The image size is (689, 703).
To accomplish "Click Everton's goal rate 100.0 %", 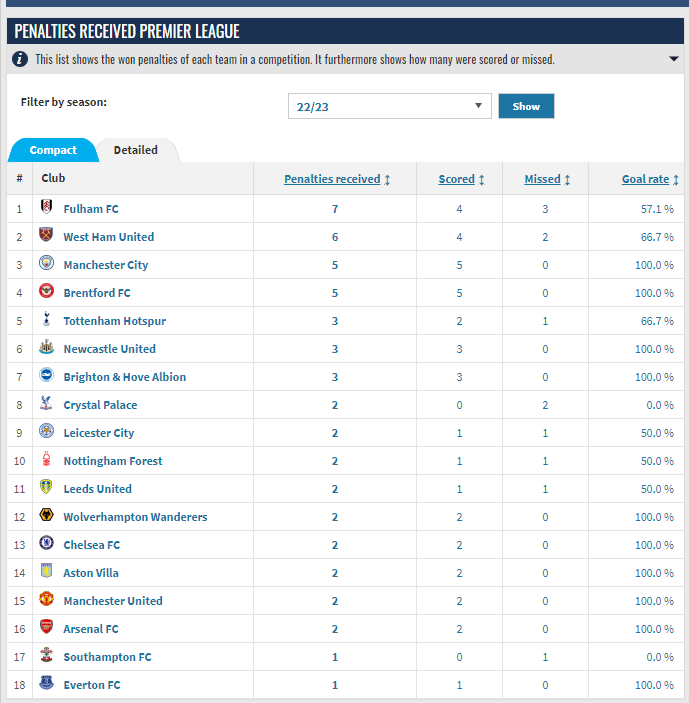I will tap(654, 685).
